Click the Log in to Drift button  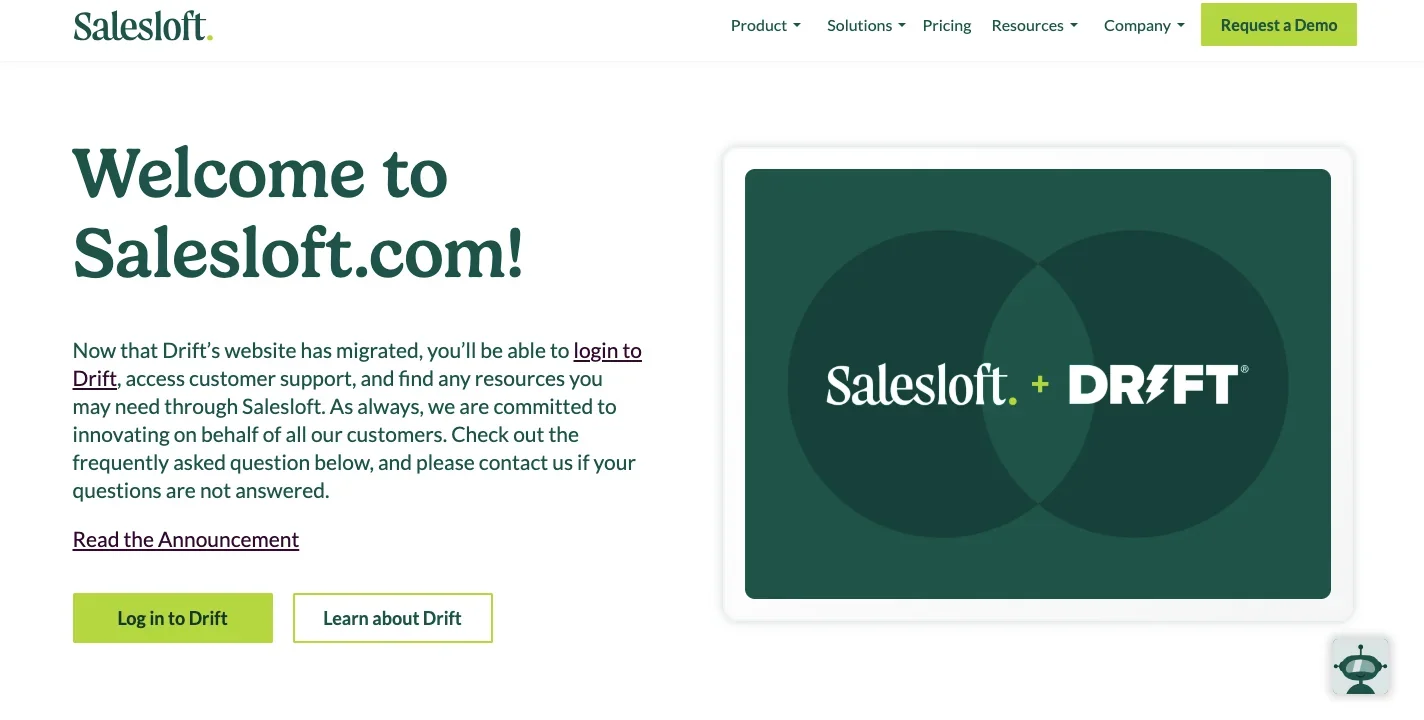point(173,618)
